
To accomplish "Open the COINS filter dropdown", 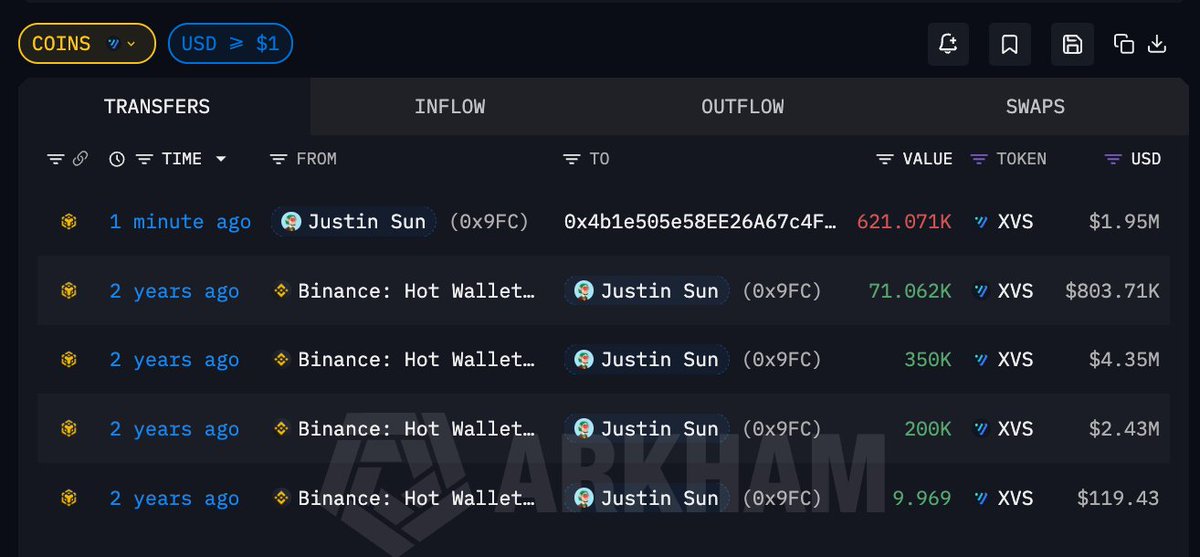I will (x=87, y=44).
